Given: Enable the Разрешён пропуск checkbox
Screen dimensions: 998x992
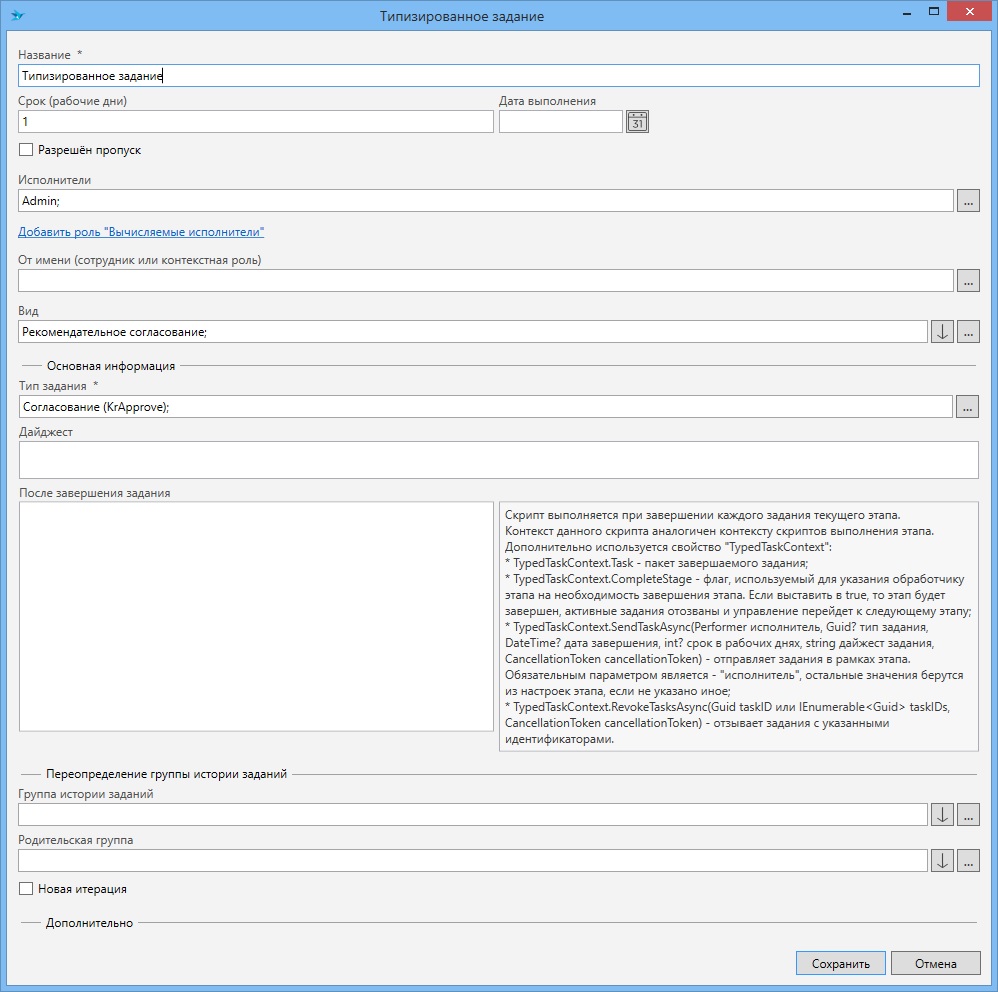Looking at the screenshot, I should (26, 150).
